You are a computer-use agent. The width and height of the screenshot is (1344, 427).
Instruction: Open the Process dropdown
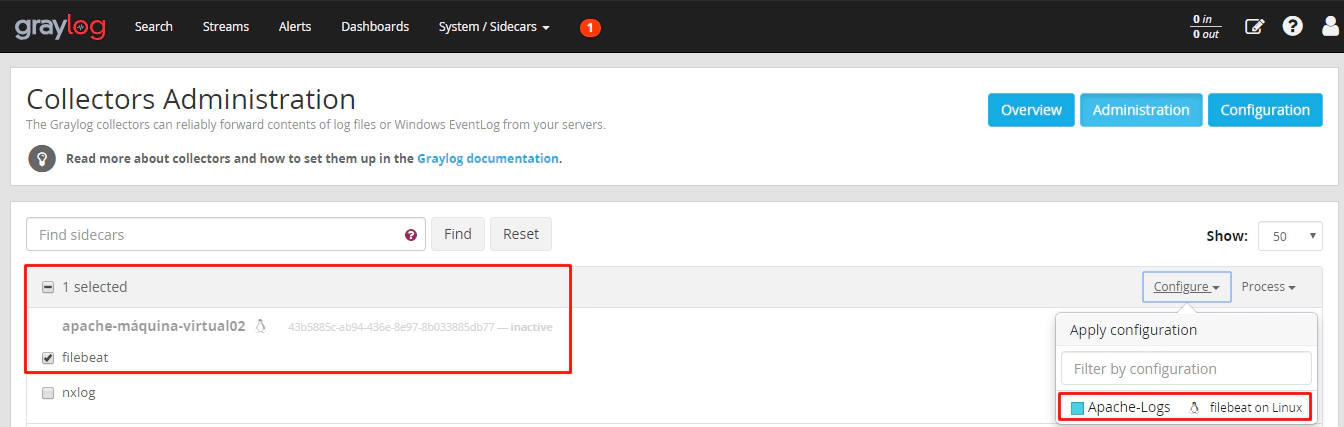(x=1268, y=287)
